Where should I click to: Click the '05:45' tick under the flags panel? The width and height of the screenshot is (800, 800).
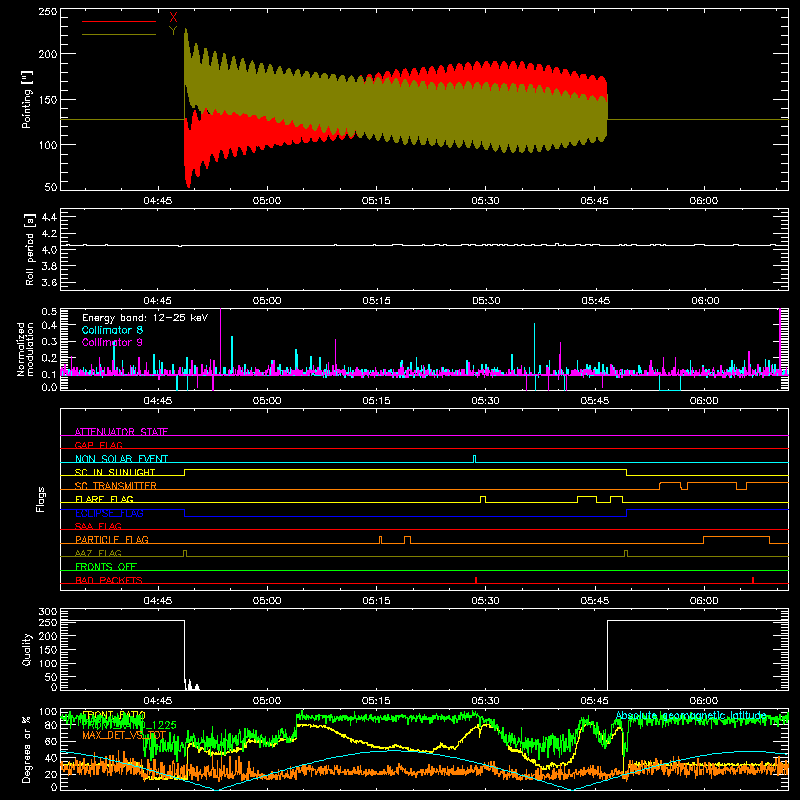[x=594, y=601]
